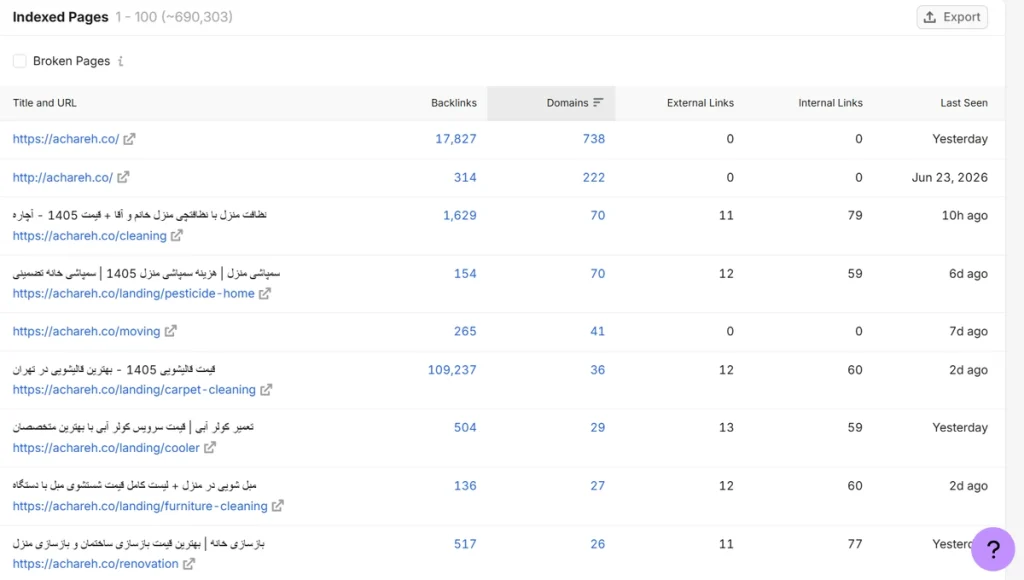This screenshot has width=1024, height=580.
Task: View the 222 domains value
Action: tap(594, 177)
